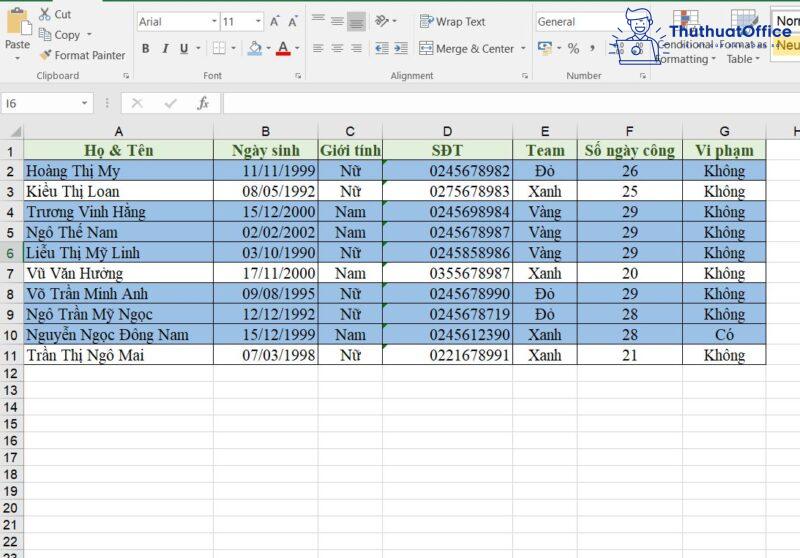Click cell 'Trần Thị Ngô Mai'

118,354
